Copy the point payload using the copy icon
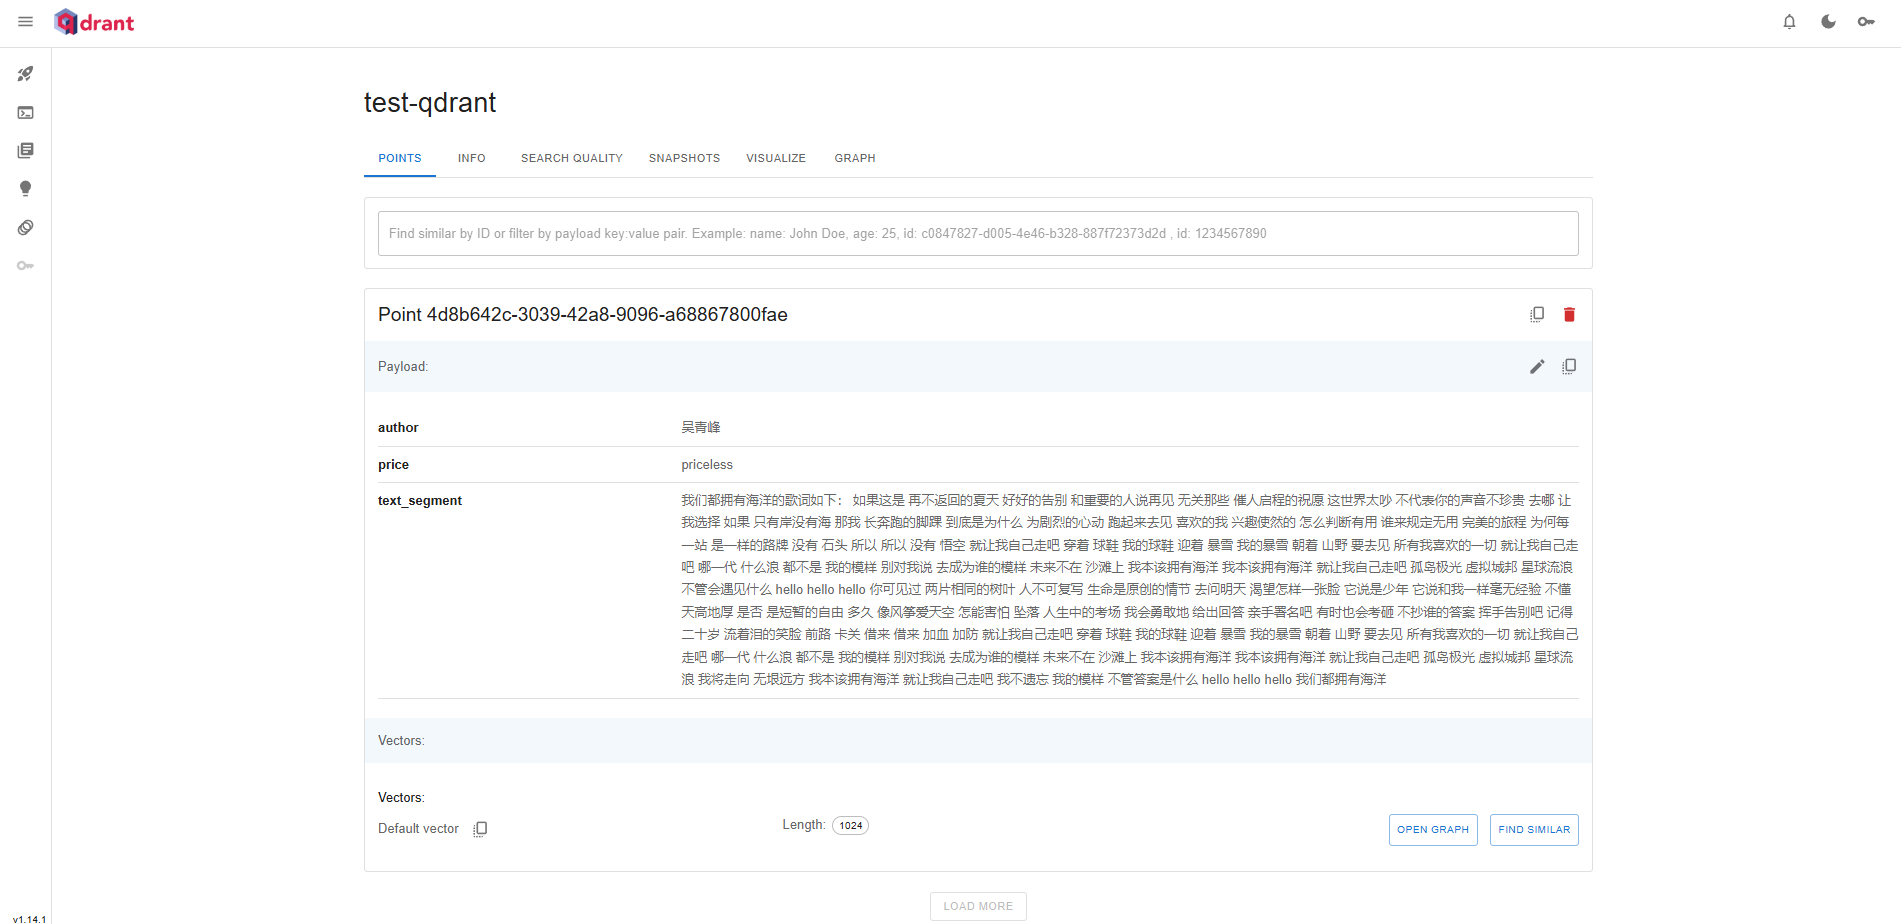Screen dimensions: 1901x924 coord(1569,366)
